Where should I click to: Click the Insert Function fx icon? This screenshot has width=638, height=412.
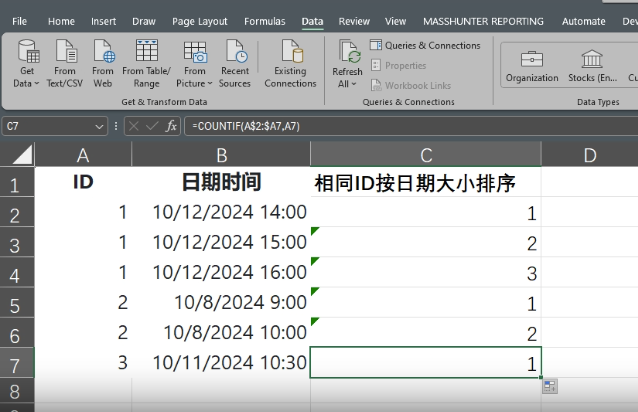click(x=171, y=126)
